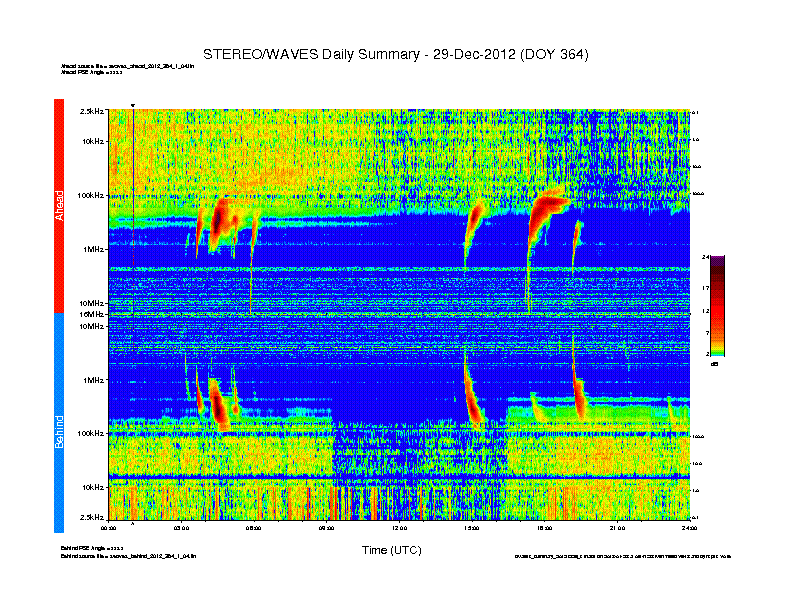Select the dB intensity color bar

point(717,306)
